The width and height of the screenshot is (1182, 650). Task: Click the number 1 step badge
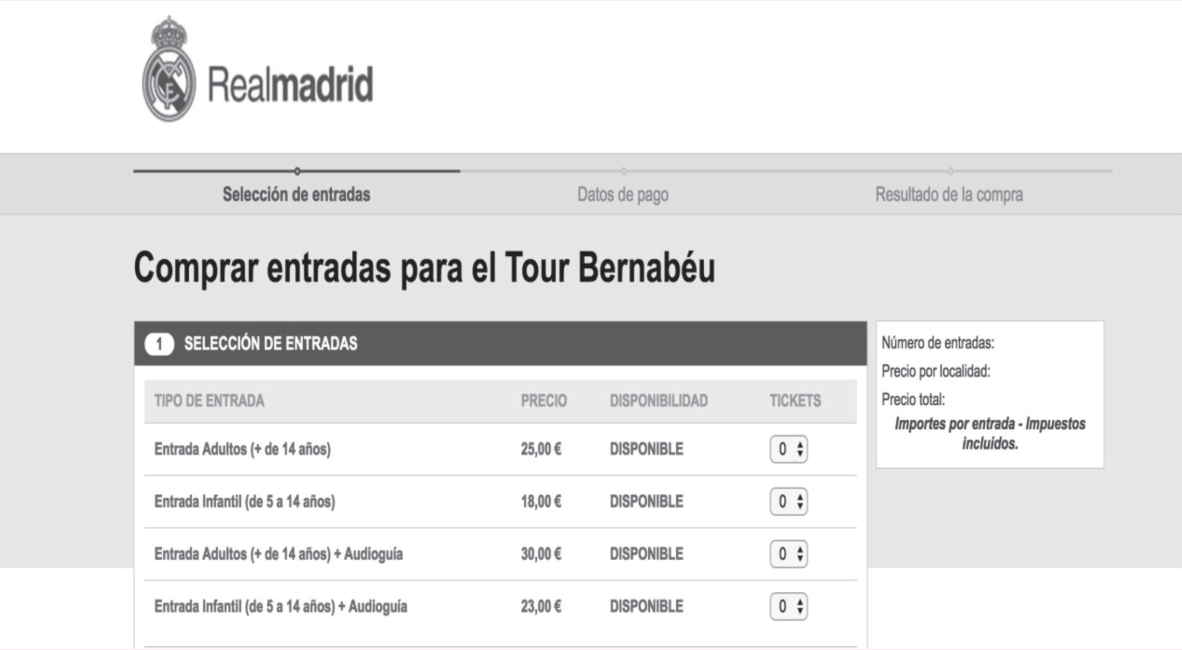(160, 344)
